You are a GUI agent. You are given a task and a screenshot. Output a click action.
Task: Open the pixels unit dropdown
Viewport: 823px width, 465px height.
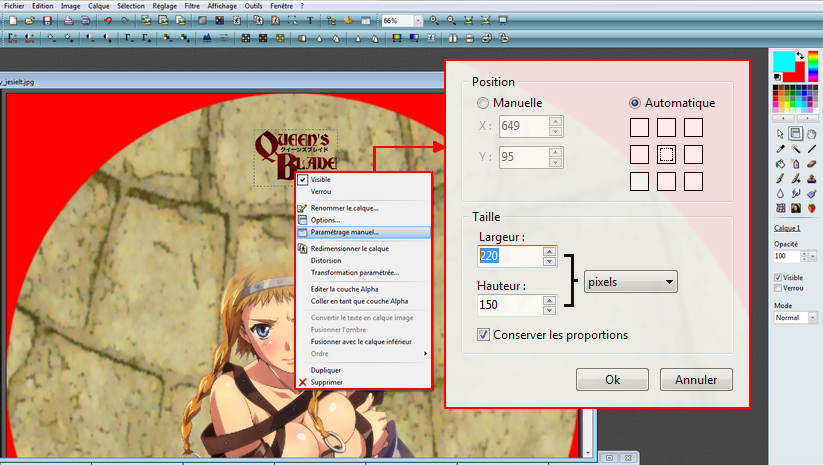630,282
